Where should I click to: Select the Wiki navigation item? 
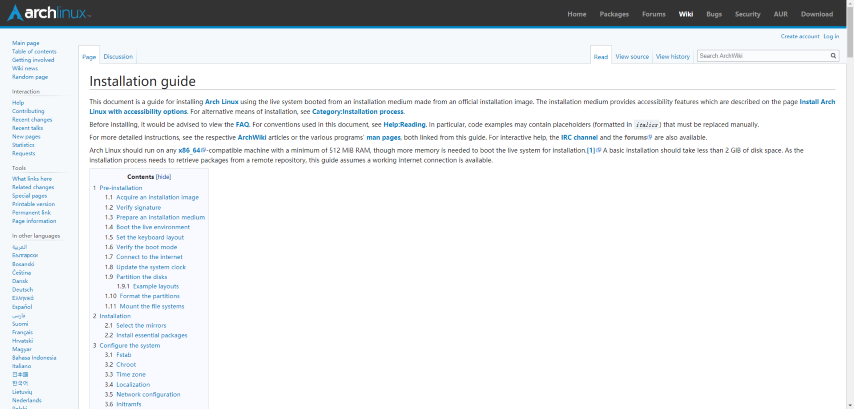click(686, 14)
